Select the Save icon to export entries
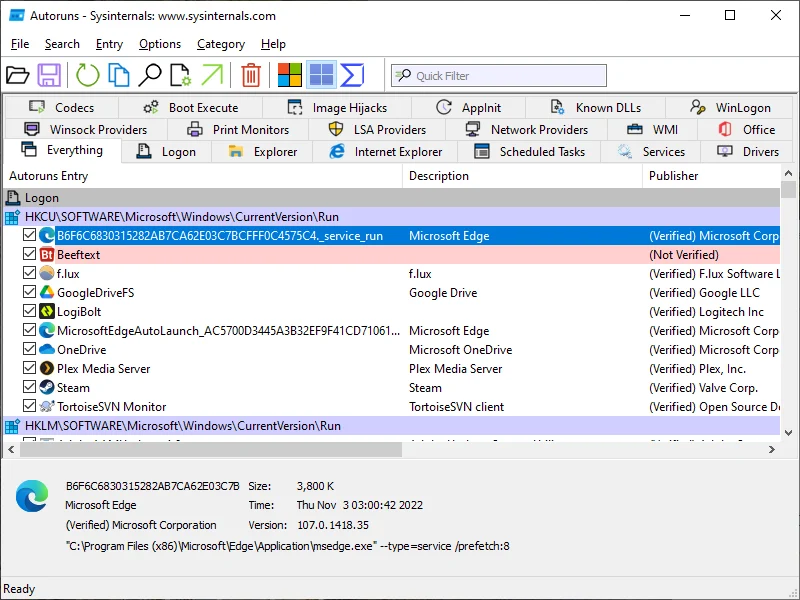Screen dimensions: 800x600 point(48,75)
